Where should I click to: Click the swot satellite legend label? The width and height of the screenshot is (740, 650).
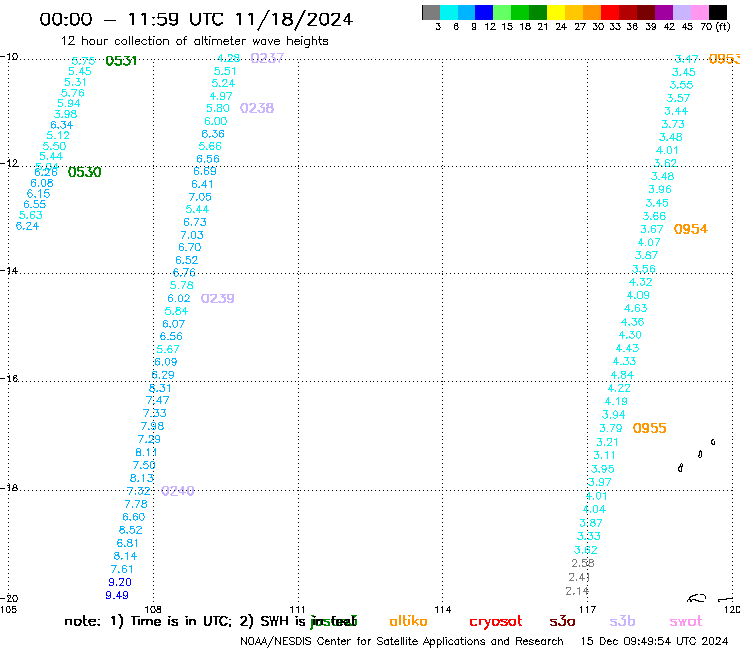coord(685,621)
